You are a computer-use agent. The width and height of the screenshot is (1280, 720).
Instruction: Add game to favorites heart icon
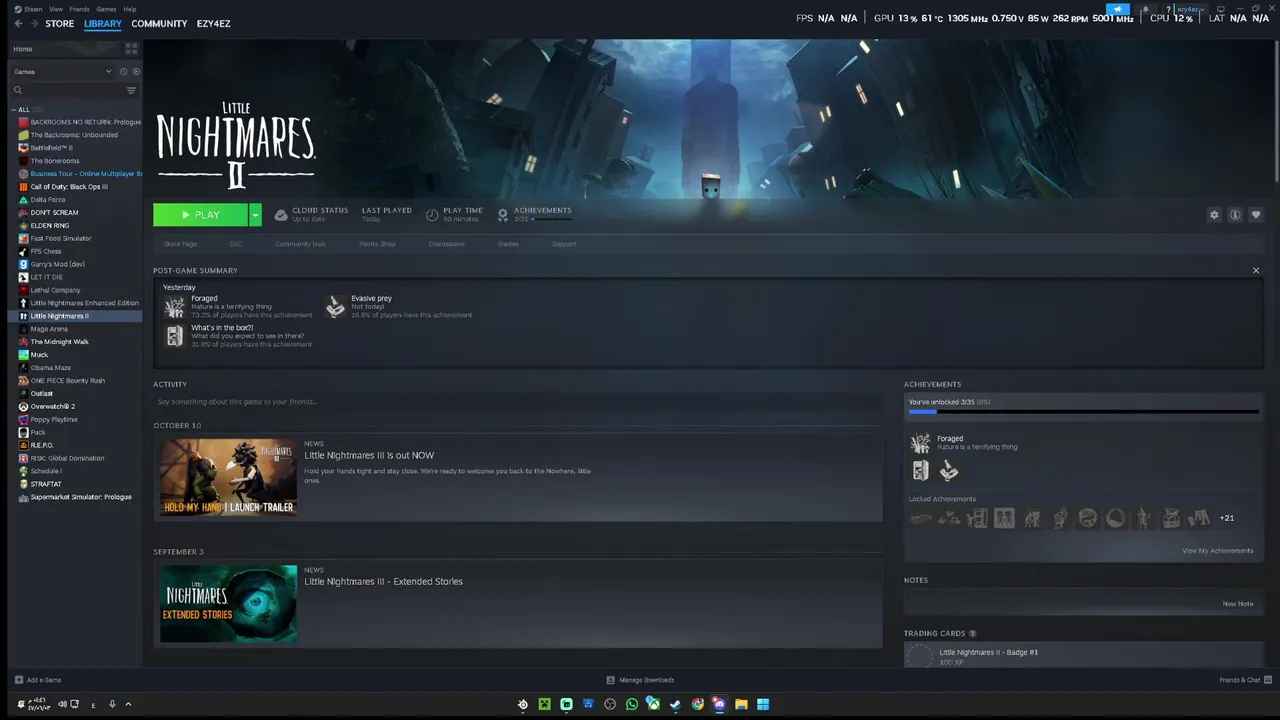1256,215
